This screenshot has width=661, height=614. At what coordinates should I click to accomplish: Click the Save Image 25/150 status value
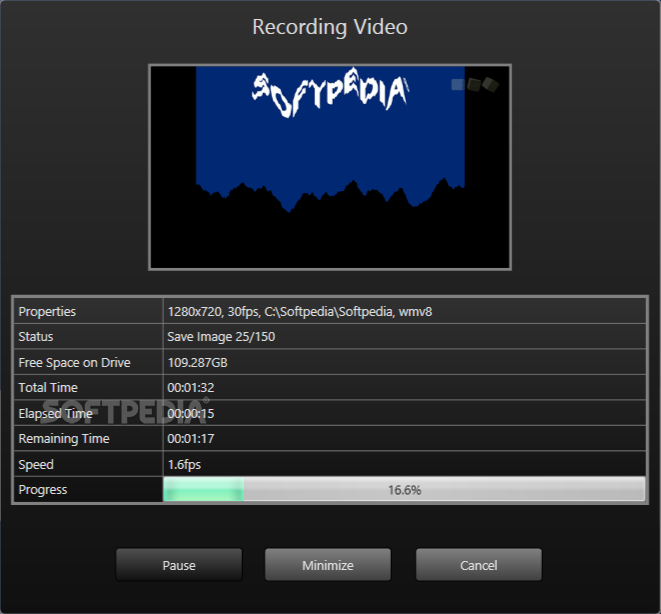pyautogui.click(x=221, y=337)
